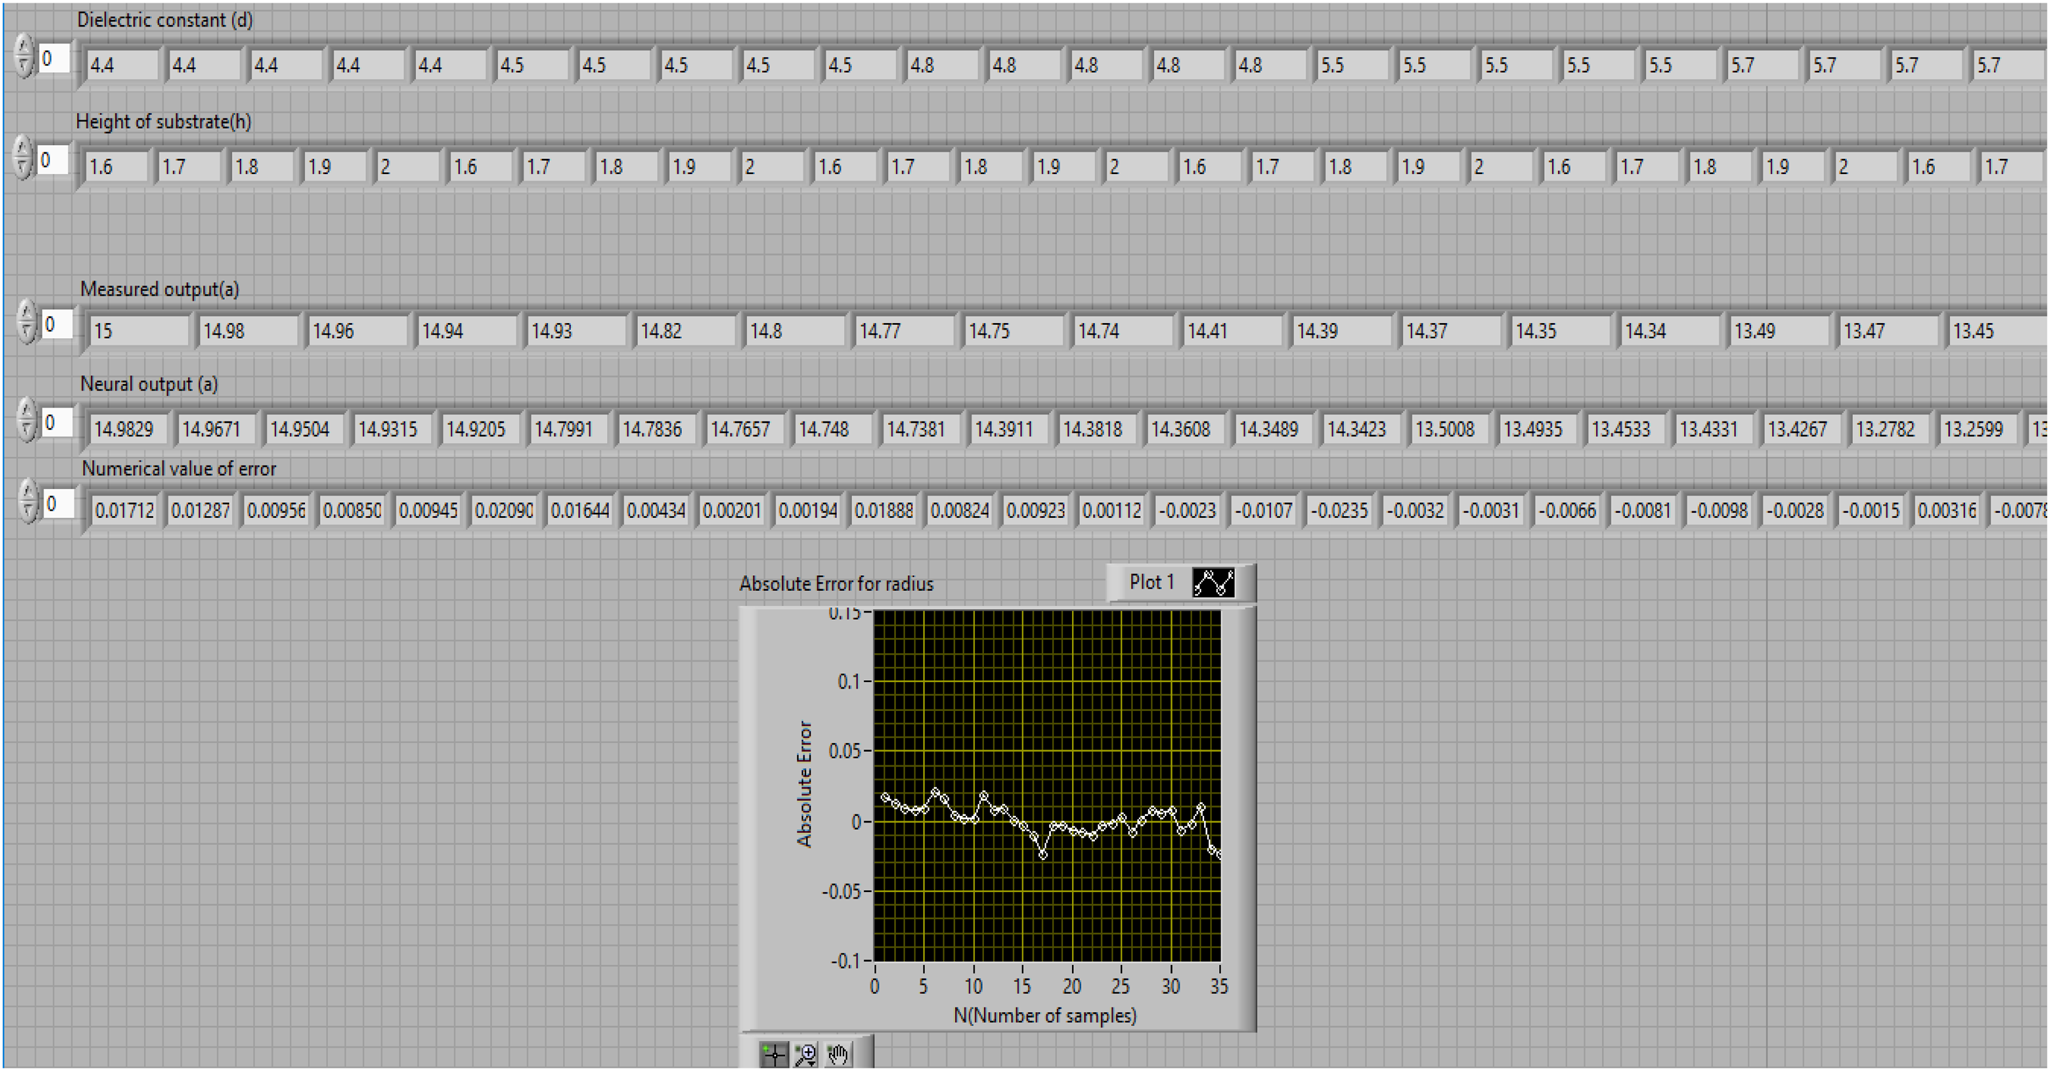This screenshot has width=2050, height=1071.
Task: Select first Measured output cell showing 15
Action: (138, 331)
